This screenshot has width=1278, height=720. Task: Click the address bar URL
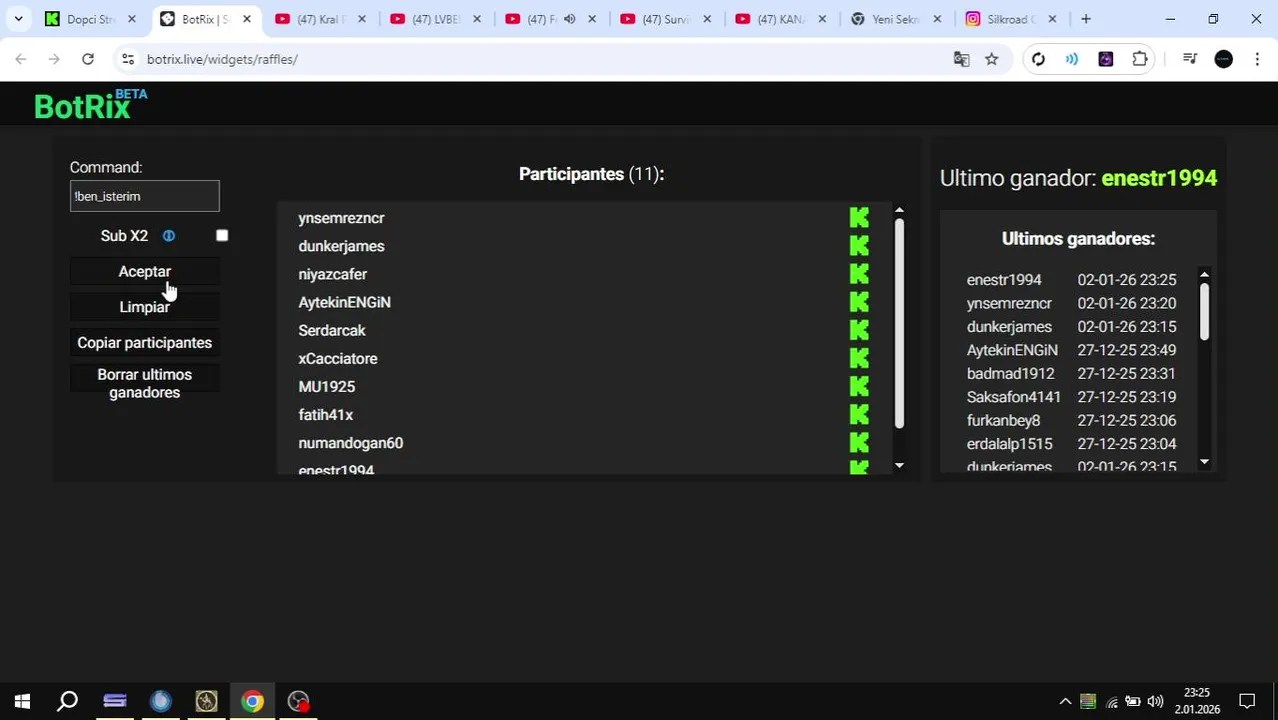pyautogui.click(x=222, y=60)
